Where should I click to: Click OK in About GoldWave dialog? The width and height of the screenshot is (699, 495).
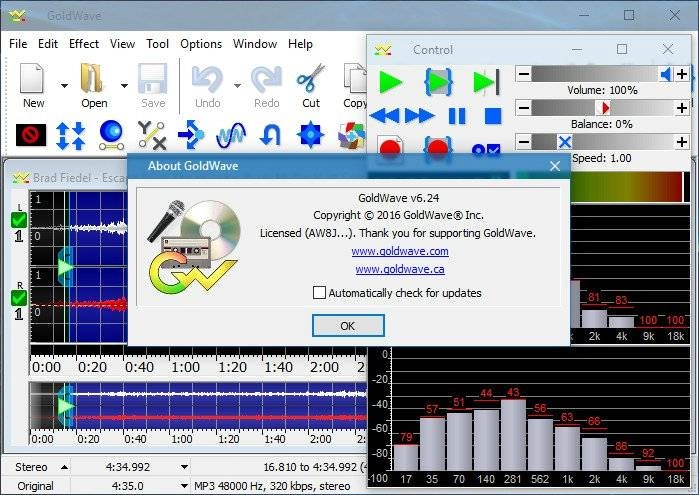[348, 326]
